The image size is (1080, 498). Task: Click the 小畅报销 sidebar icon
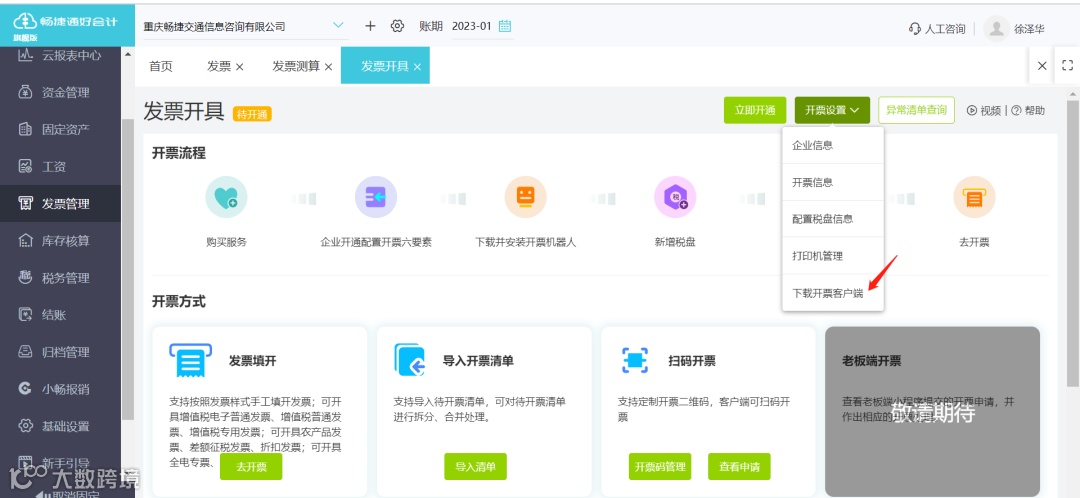25,389
